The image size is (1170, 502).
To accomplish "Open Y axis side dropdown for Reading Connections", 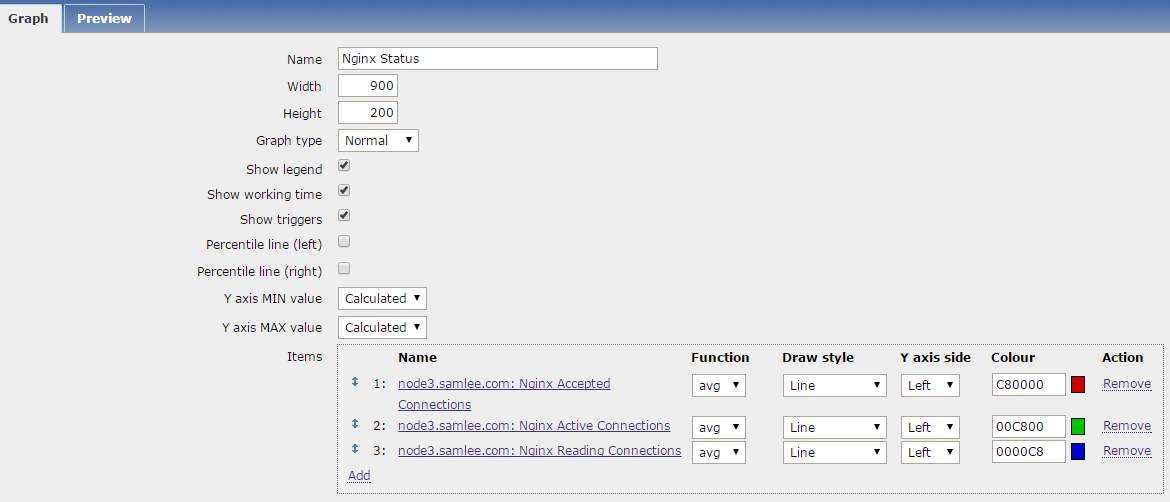I will 930,452.
